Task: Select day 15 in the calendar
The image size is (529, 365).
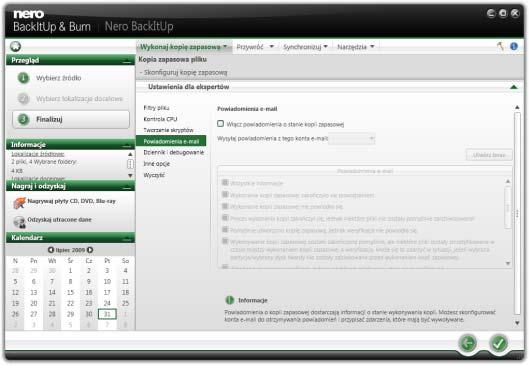Action: tap(70, 292)
